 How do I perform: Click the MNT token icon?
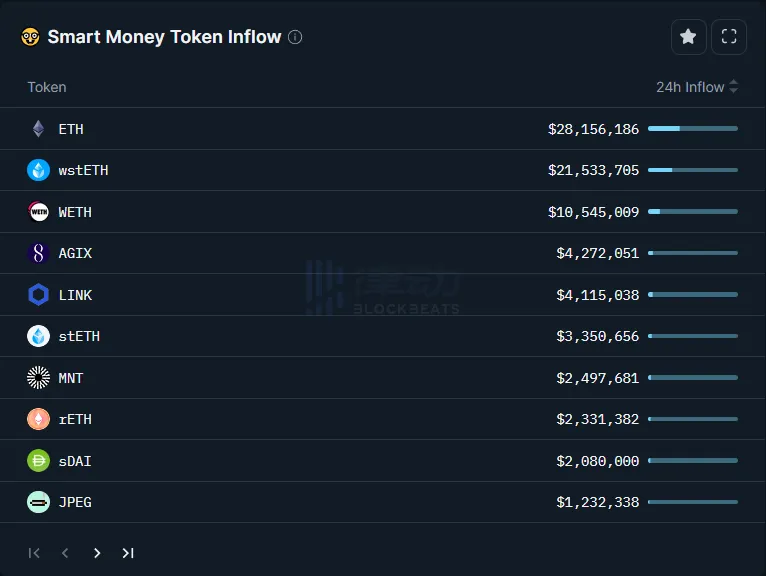[x=38, y=378]
